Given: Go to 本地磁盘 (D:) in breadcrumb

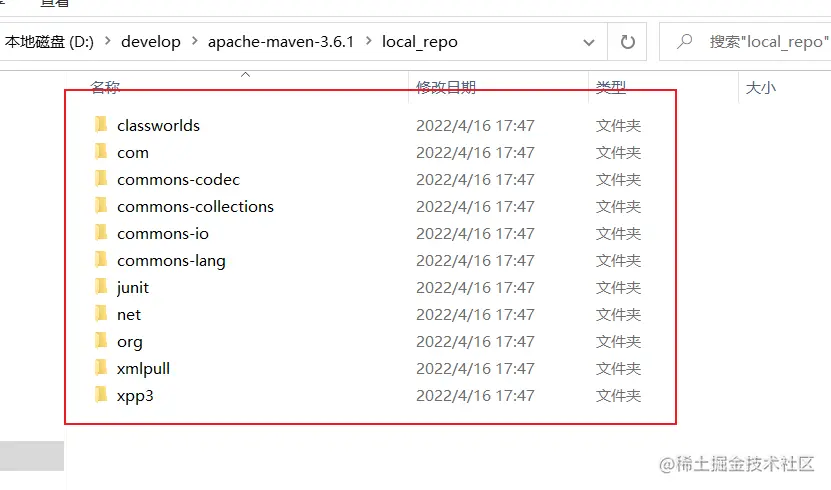Looking at the screenshot, I should (x=49, y=41).
